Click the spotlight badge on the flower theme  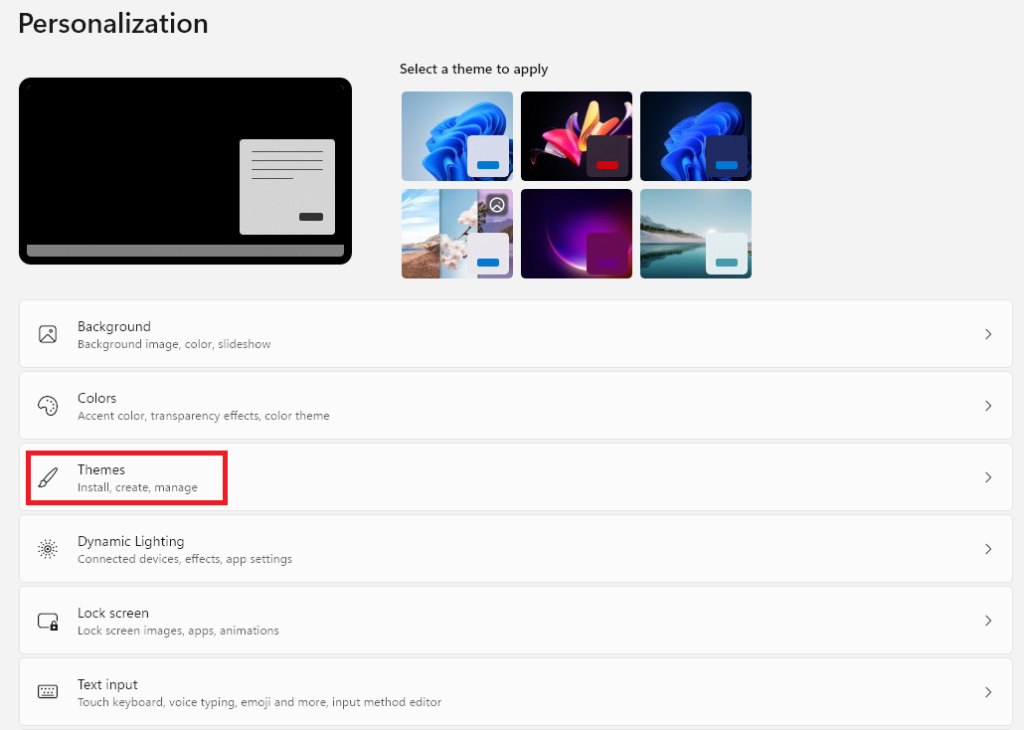tap(497, 205)
